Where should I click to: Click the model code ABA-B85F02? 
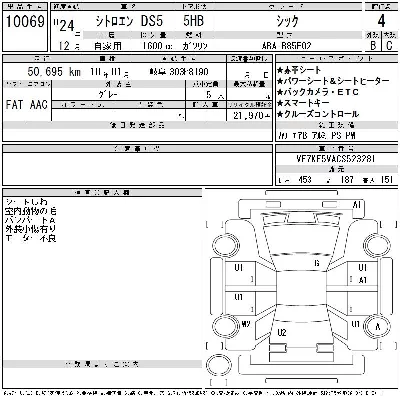286,46
